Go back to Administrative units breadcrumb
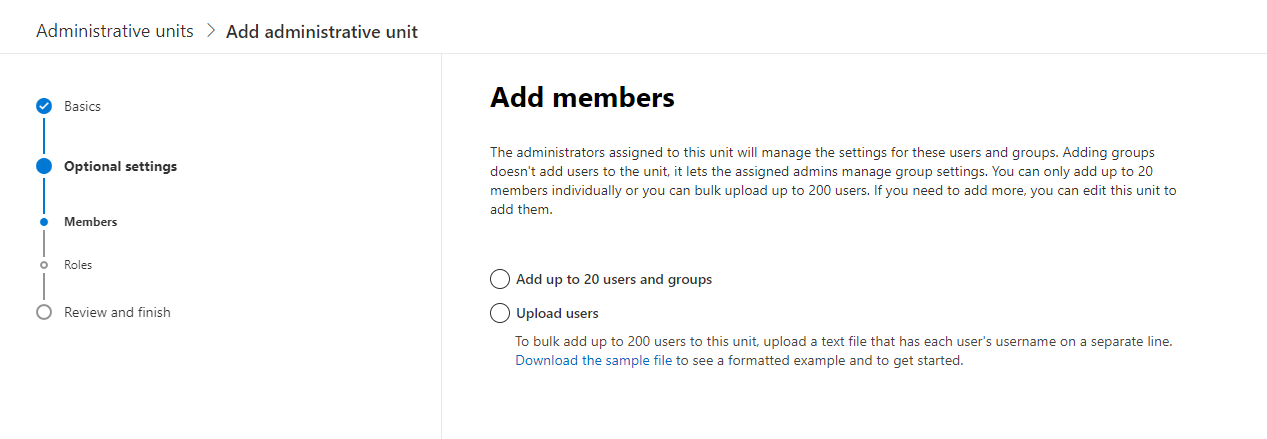The width and height of the screenshot is (1267, 439). click(115, 31)
